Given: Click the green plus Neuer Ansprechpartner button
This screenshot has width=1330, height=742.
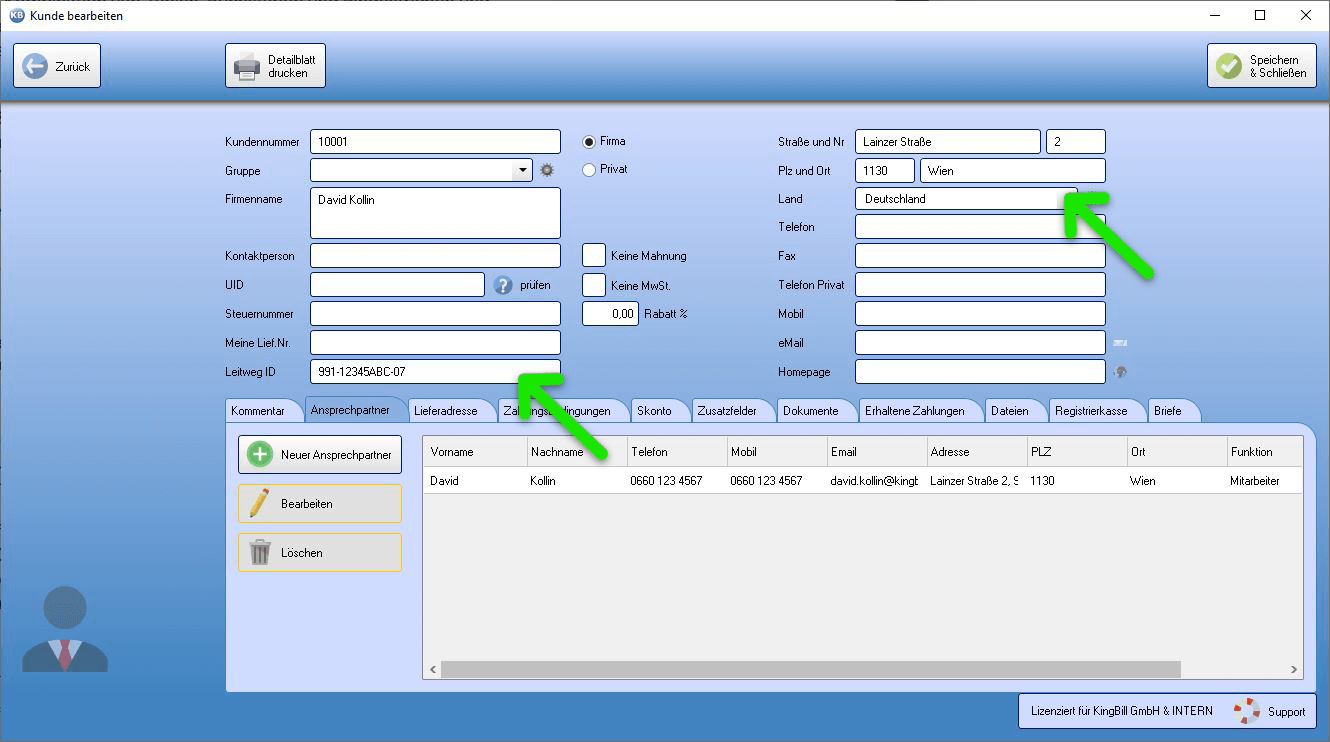Looking at the screenshot, I should 320,455.
